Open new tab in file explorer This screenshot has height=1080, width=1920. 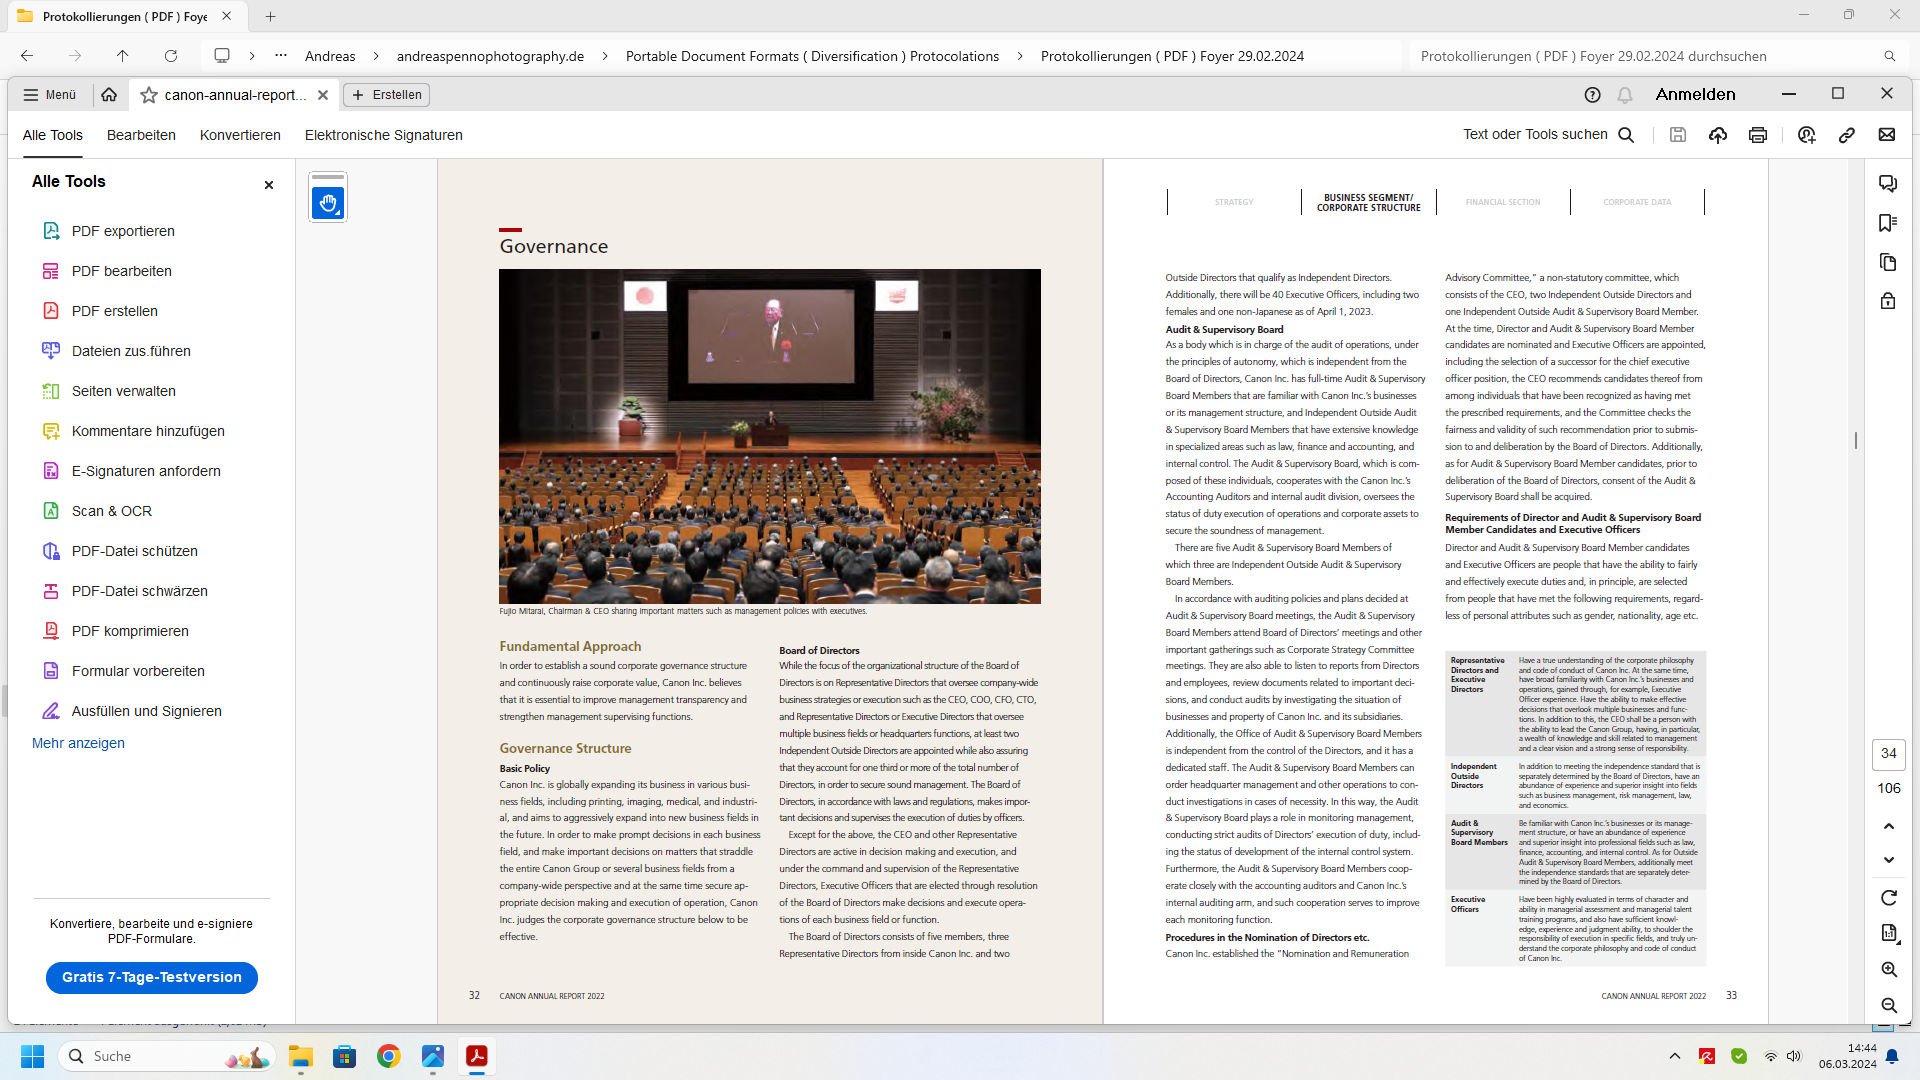(271, 16)
